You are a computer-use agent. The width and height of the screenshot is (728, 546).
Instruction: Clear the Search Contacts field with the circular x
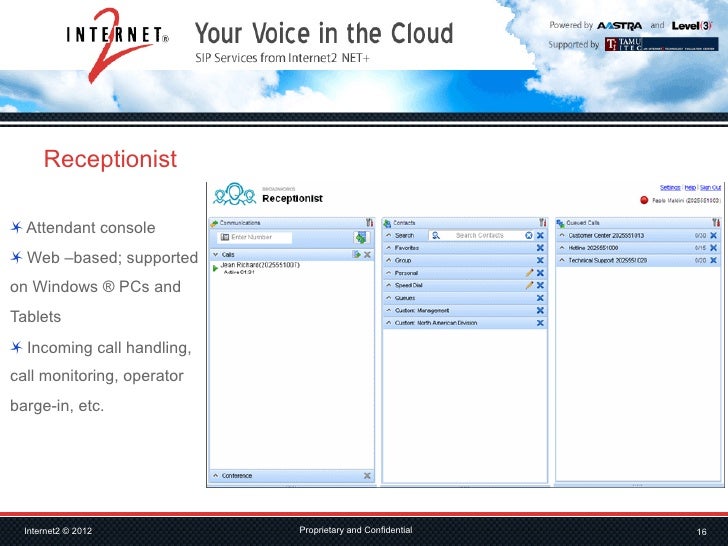(529, 235)
